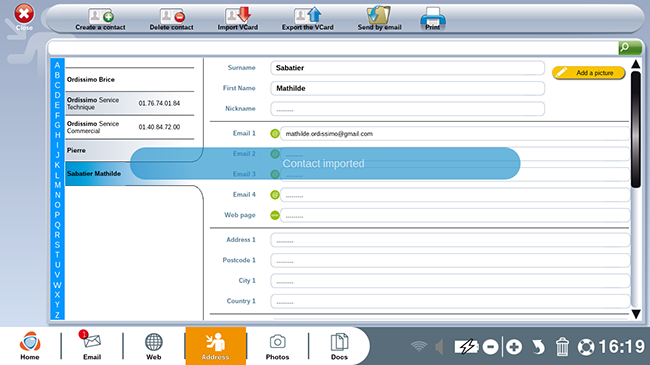Open the Photos tab

coord(277,346)
